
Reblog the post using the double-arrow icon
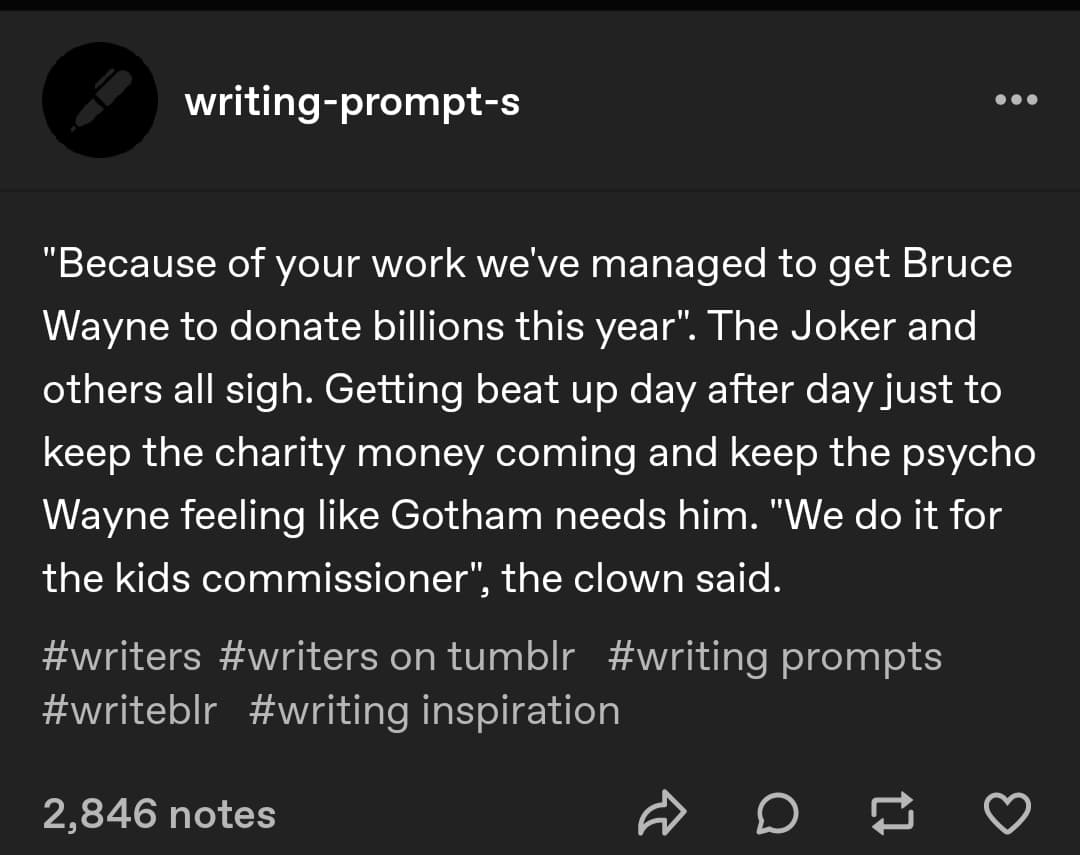893,813
